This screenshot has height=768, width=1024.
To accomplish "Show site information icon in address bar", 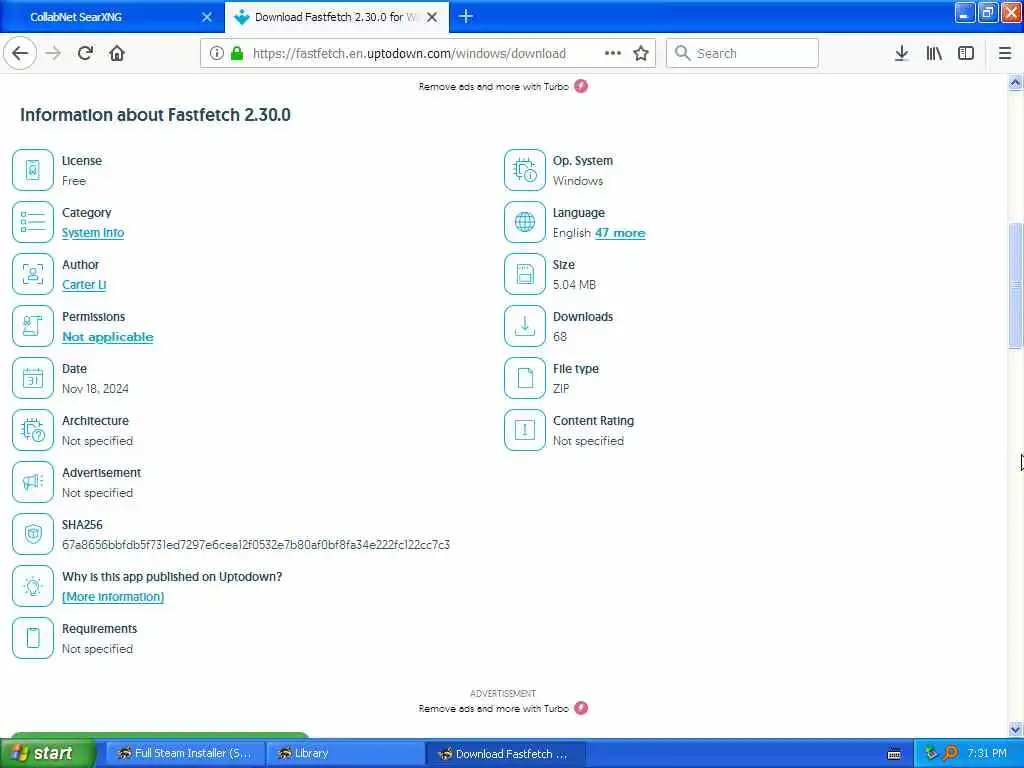I will click(216, 54).
